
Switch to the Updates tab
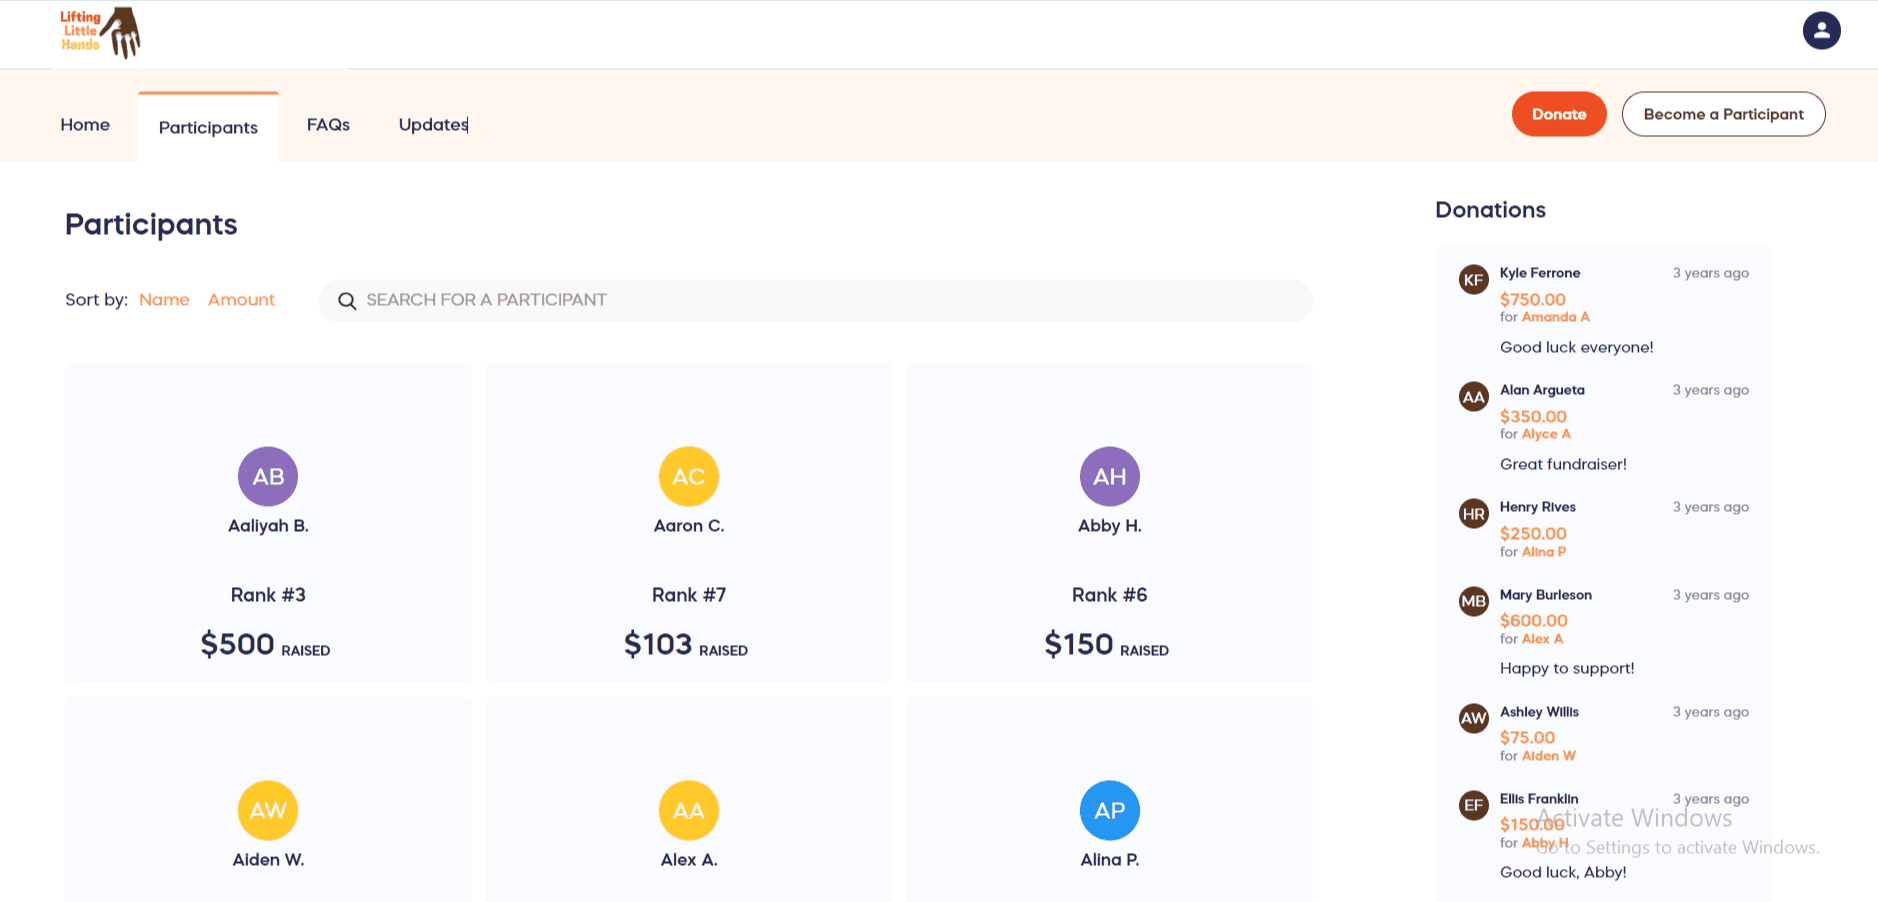click(x=433, y=125)
